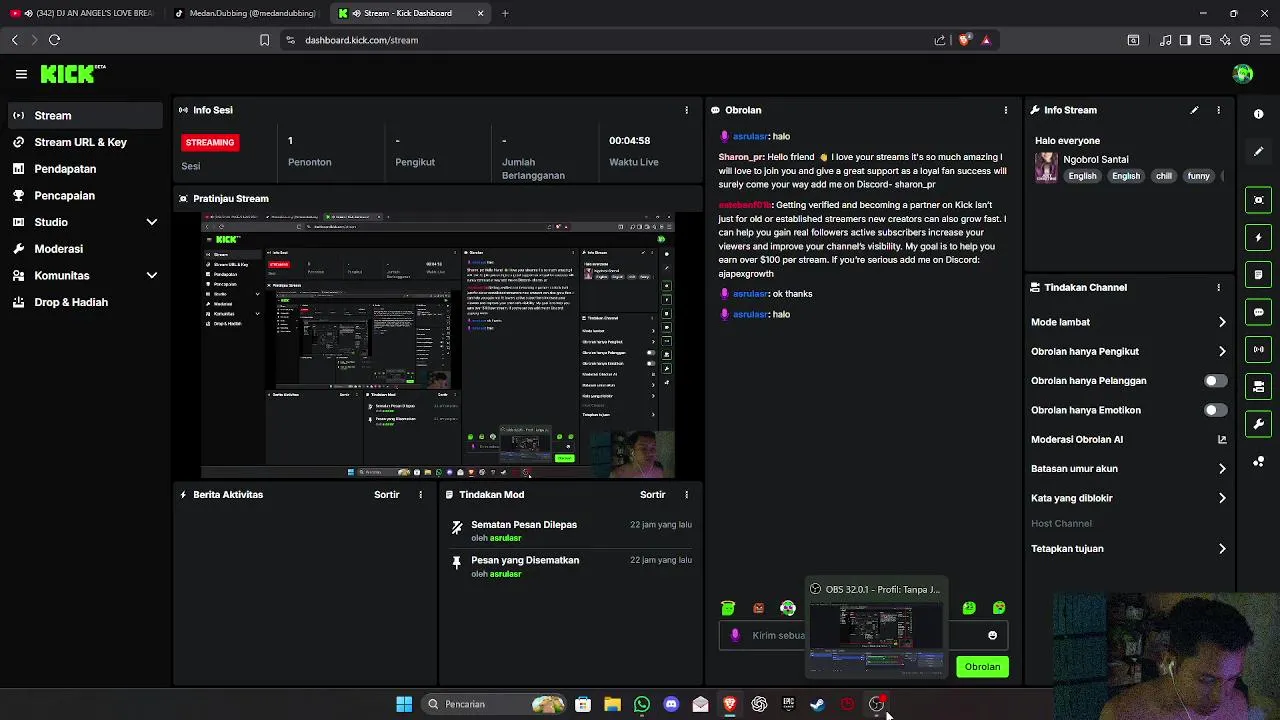
Task: Select Stream in the sidebar
Action: point(86,115)
